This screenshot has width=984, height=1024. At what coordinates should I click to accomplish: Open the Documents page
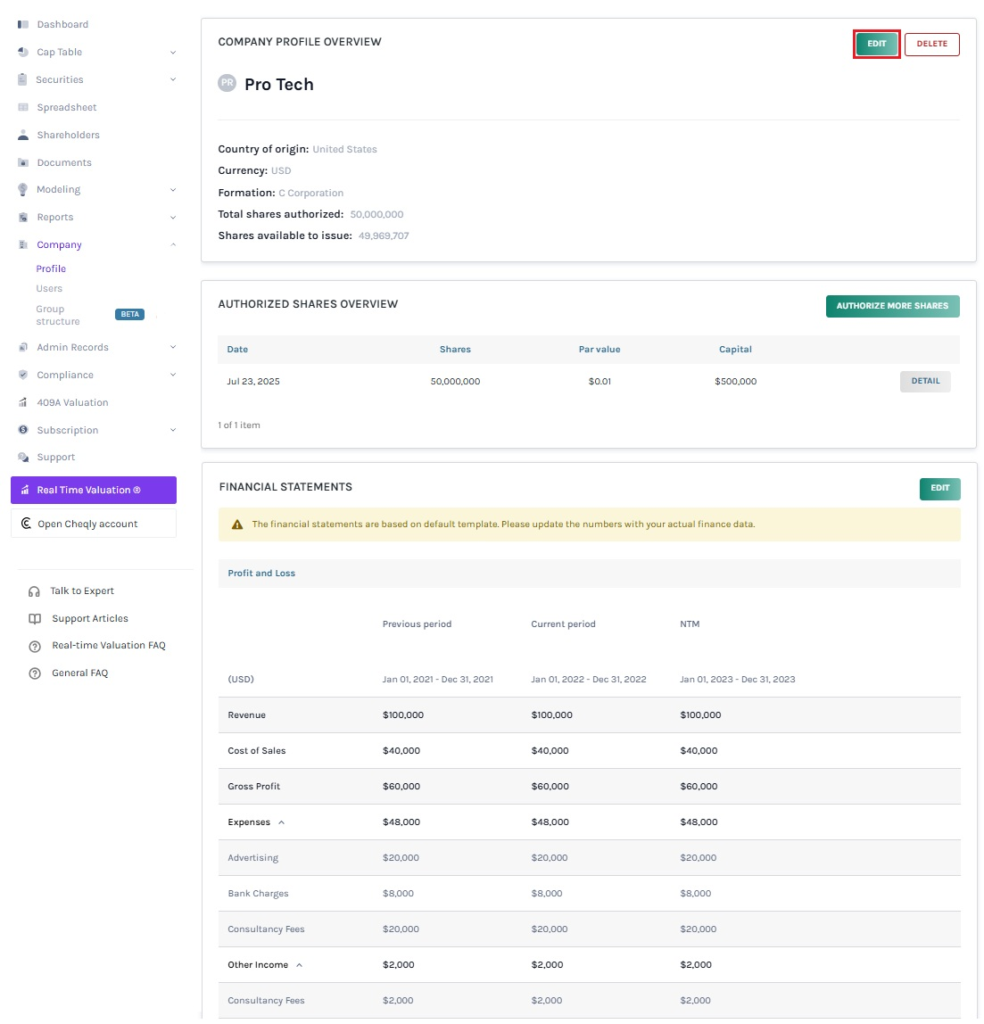64,162
